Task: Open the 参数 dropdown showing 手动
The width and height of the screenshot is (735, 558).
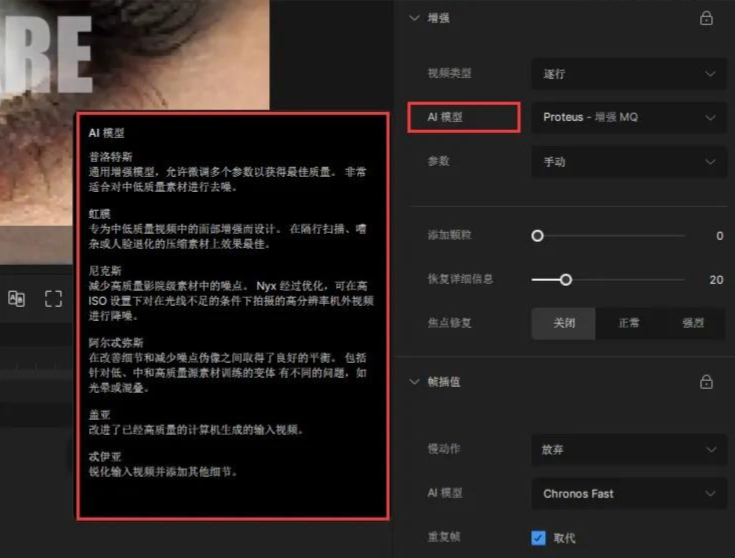Action: tap(629, 162)
